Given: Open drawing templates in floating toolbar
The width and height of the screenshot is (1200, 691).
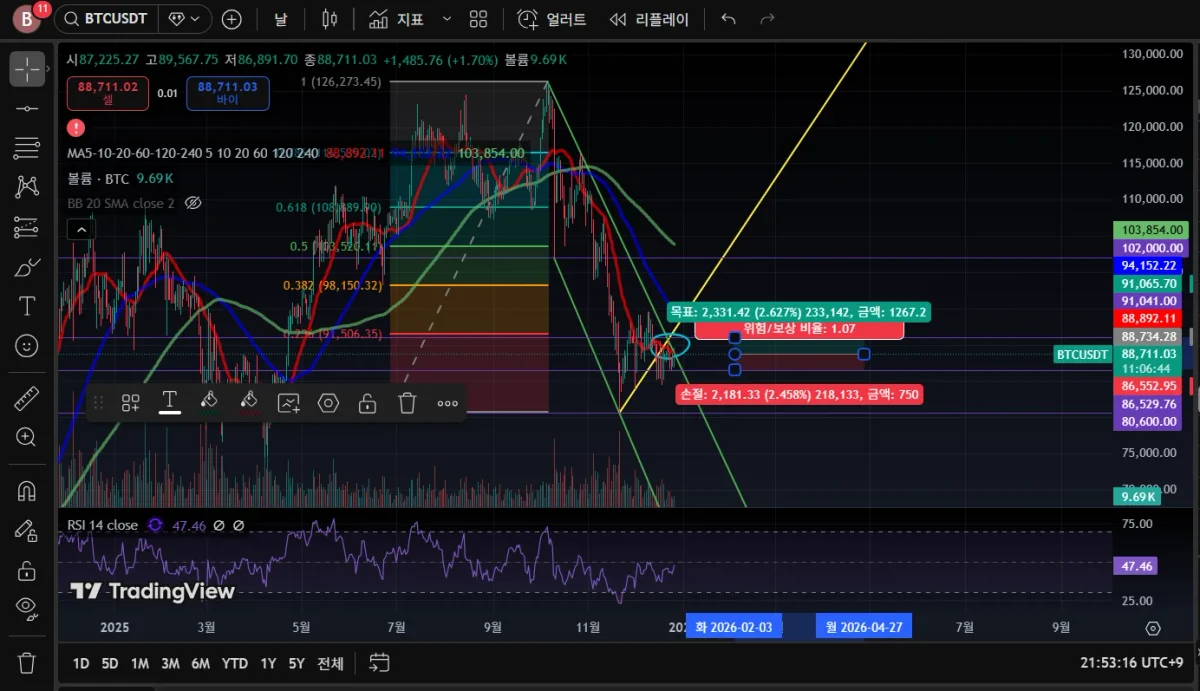Looking at the screenshot, I should (x=130, y=403).
